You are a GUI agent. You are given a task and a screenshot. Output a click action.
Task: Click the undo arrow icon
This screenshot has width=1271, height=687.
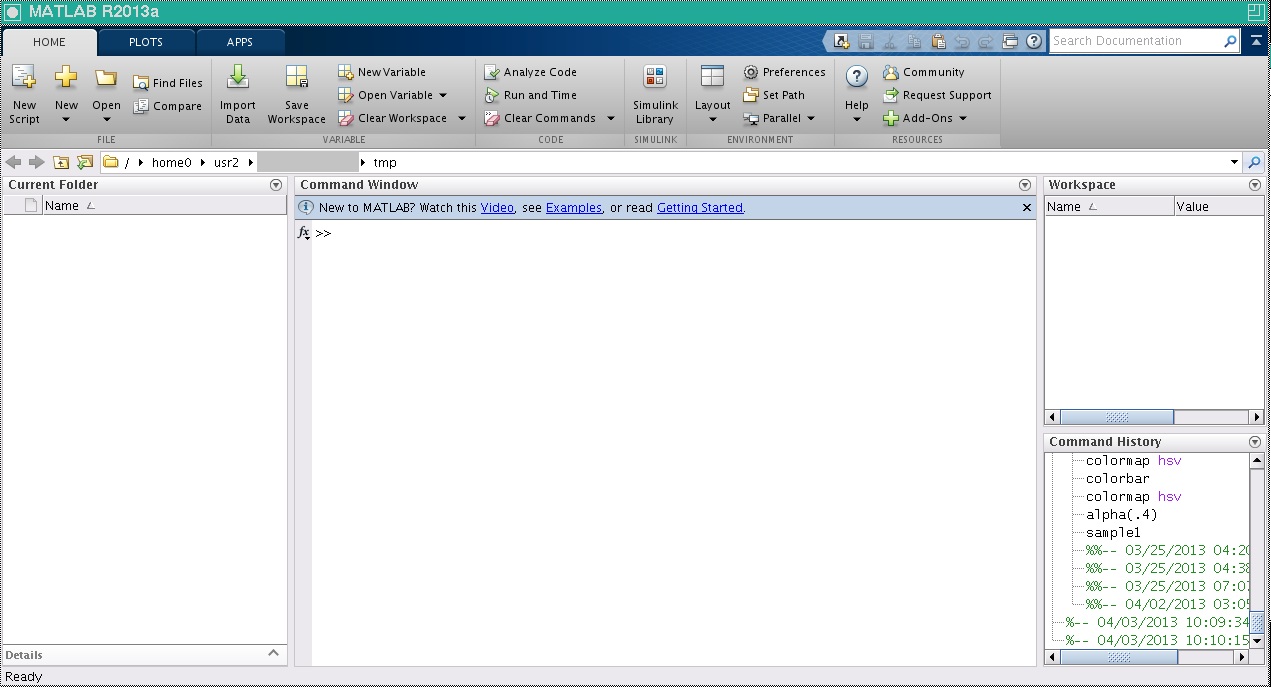[962, 41]
